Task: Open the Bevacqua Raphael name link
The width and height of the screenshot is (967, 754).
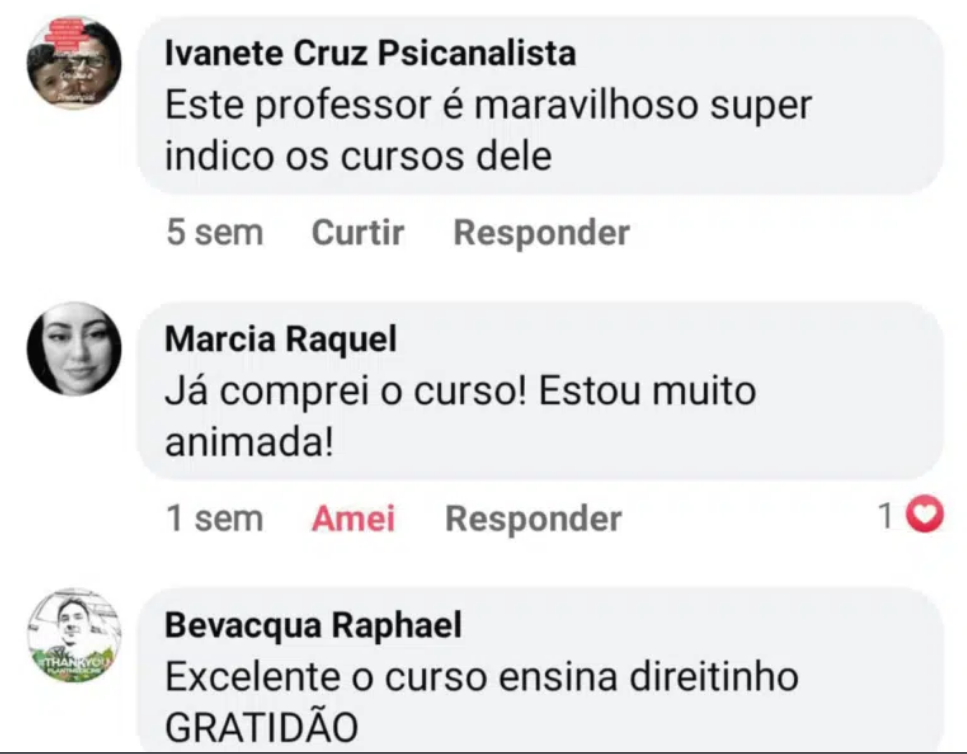Action: click(x=313, y=625)
